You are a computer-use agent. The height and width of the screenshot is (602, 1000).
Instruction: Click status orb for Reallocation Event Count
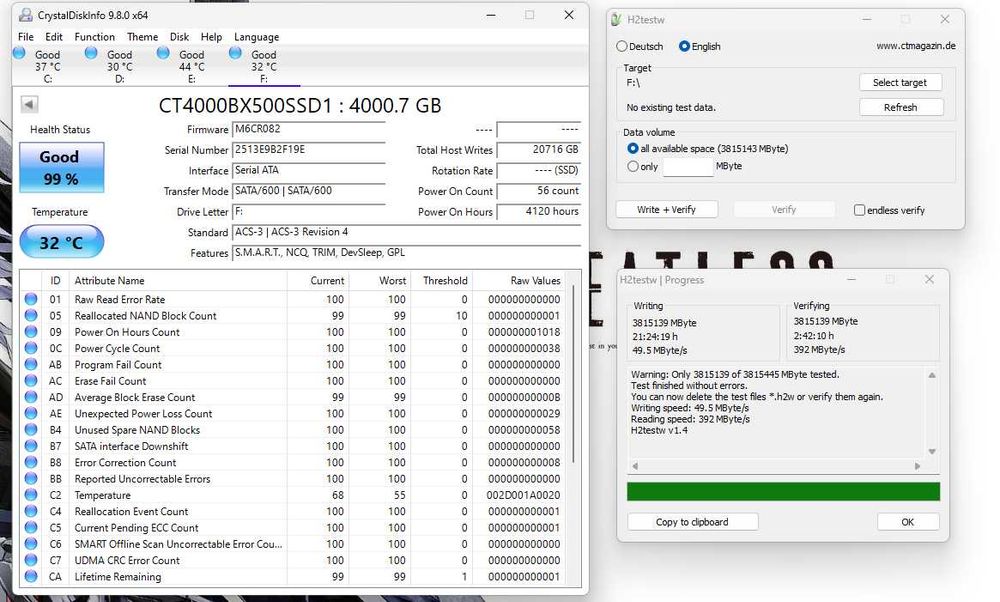click(x=31, y=511)
